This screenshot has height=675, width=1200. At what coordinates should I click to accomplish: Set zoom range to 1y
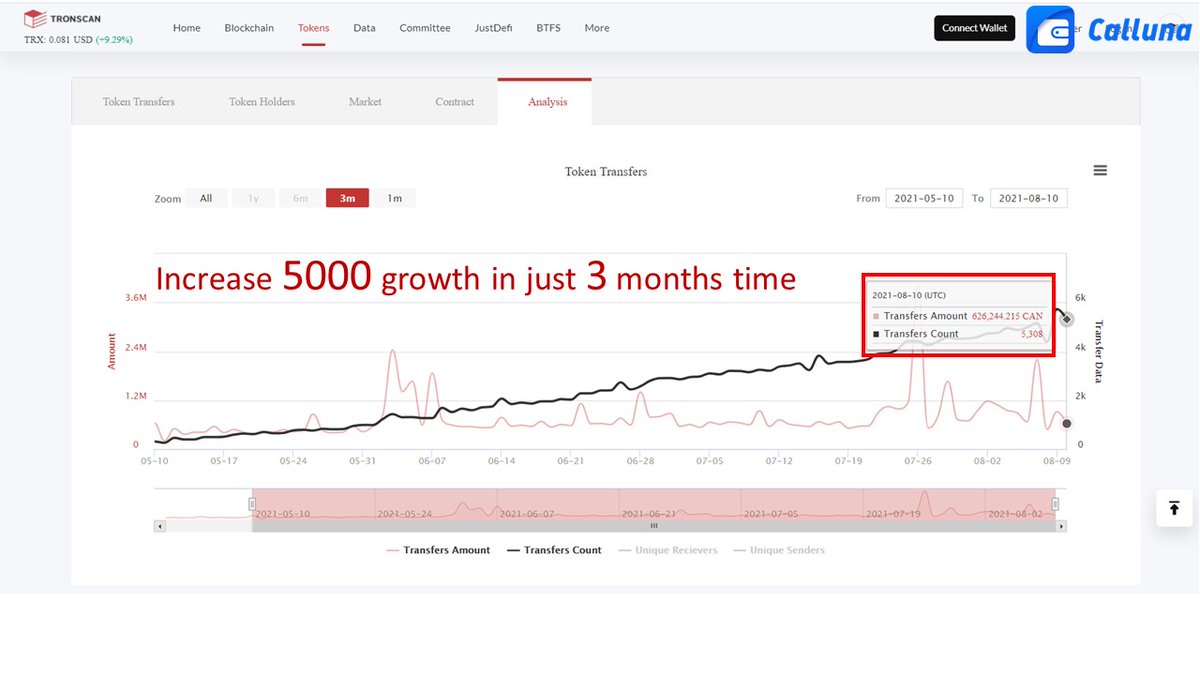[253, 198]
